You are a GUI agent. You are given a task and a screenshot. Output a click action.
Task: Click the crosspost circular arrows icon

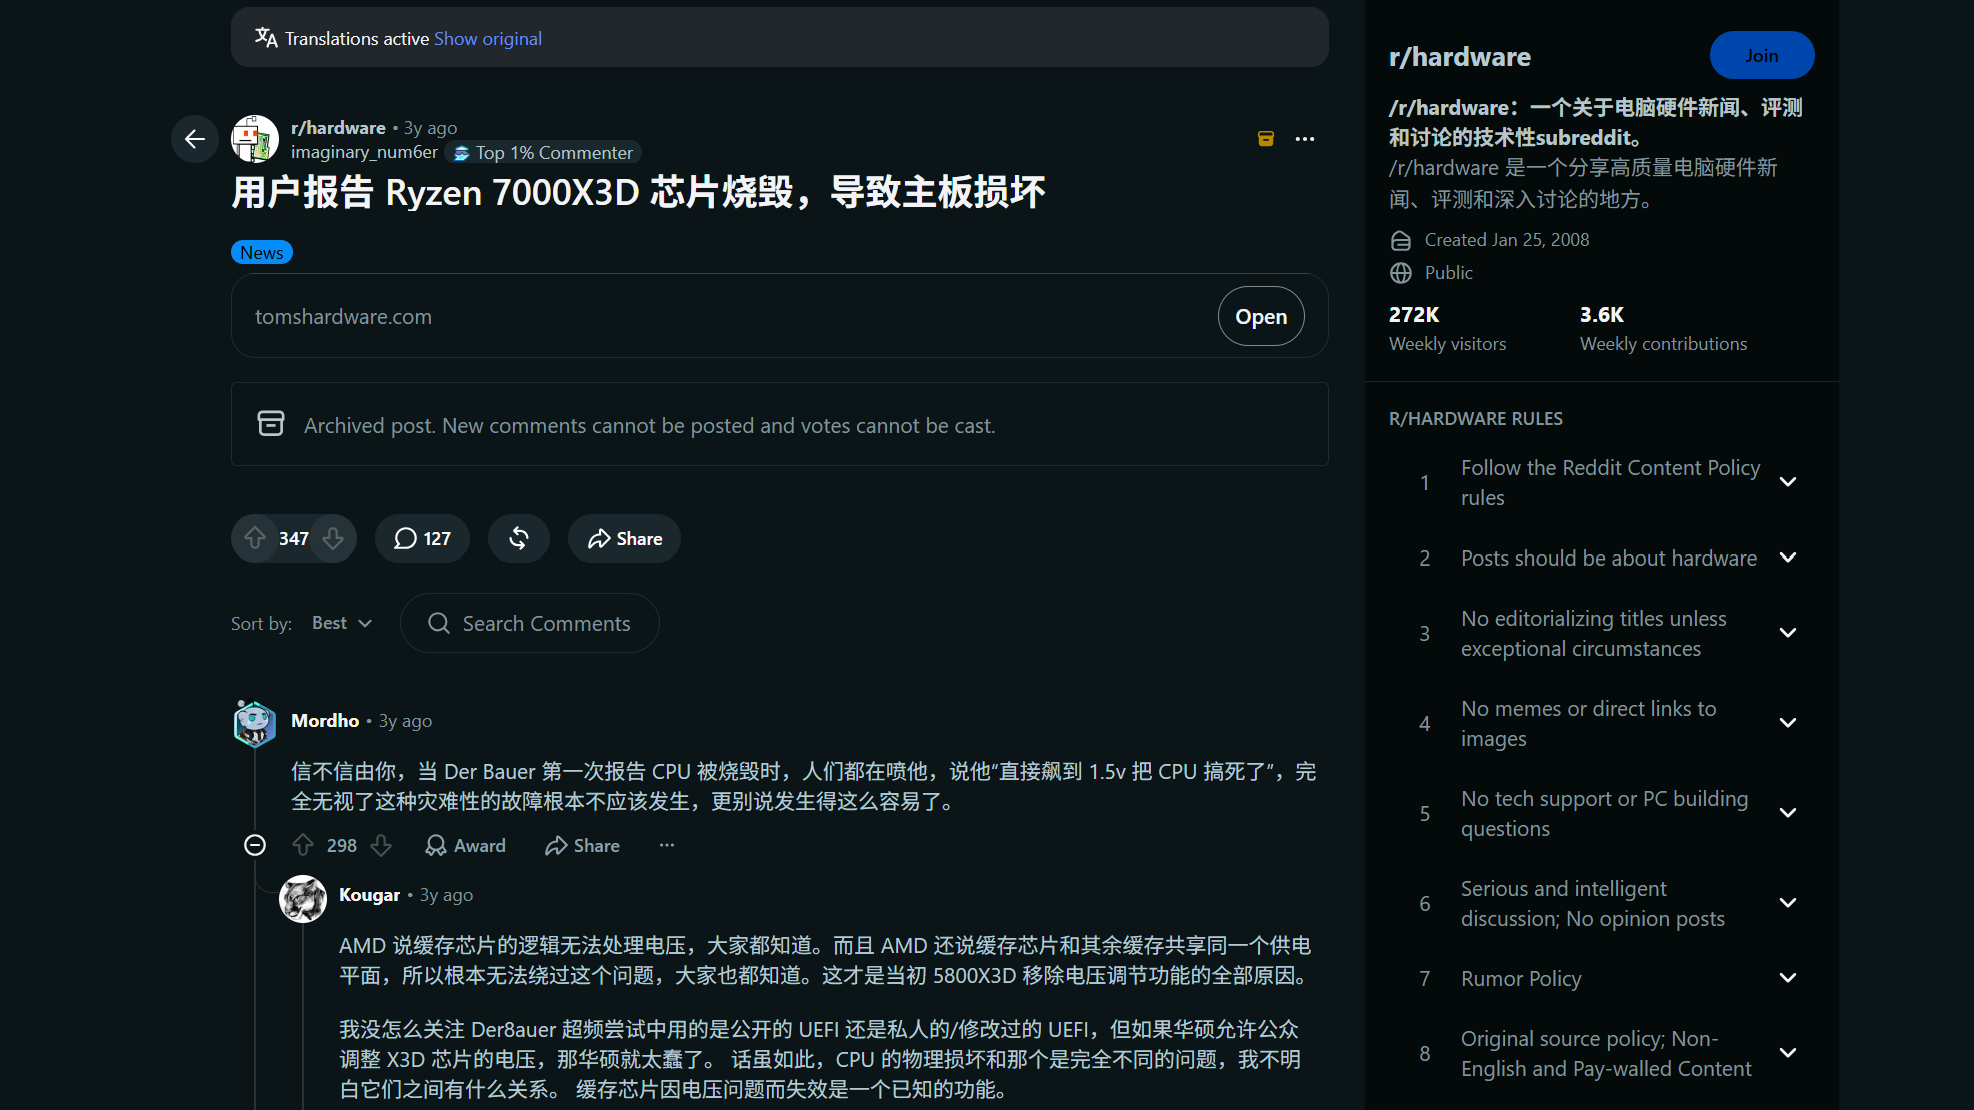[x=519, y=539]
